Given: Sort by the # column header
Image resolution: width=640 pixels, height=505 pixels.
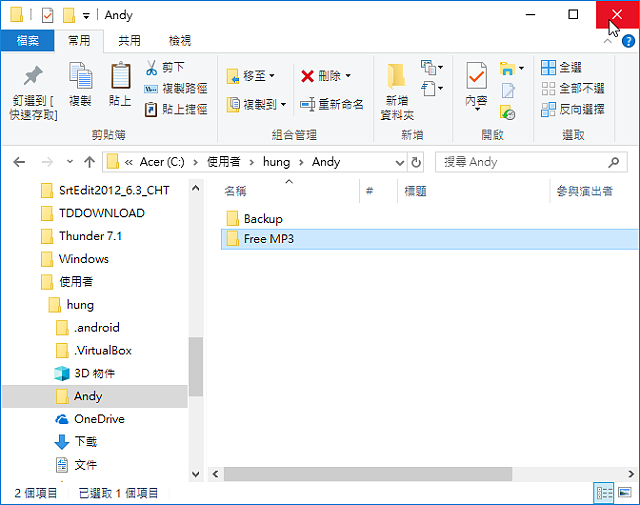Looking at the screenshot, I should tap(369, 191).
